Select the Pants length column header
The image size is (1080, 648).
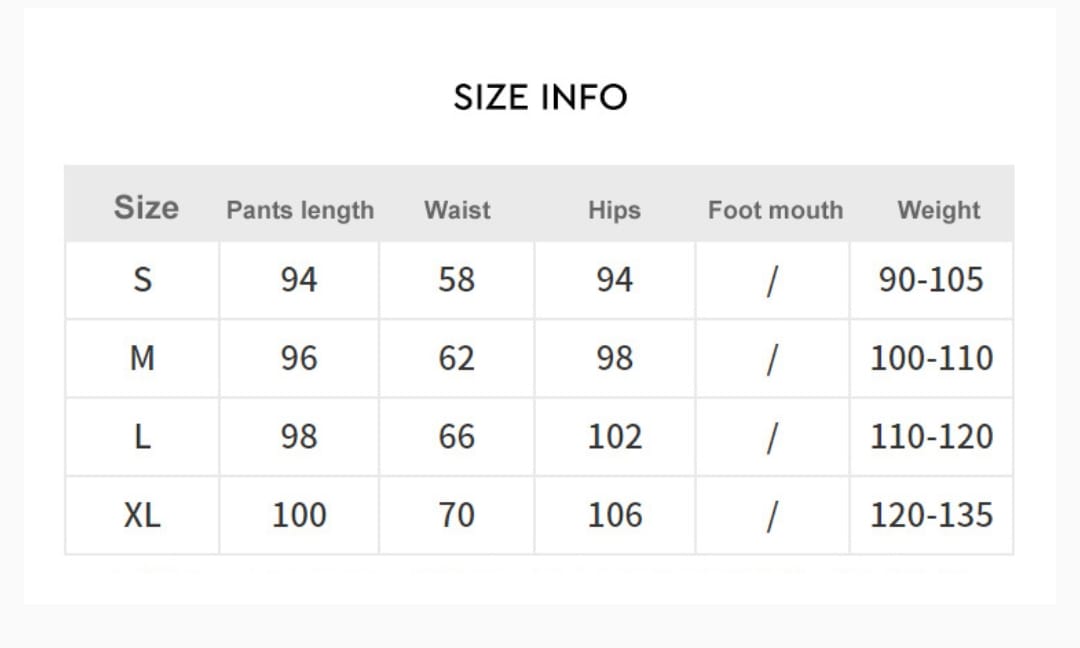click(300, 210)
